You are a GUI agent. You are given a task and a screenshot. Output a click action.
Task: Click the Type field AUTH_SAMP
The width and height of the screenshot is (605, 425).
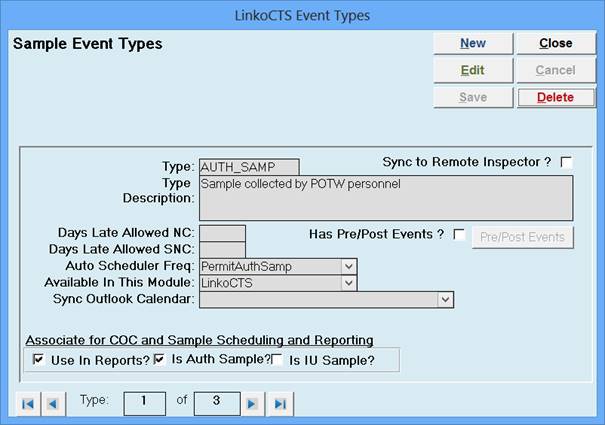249,167
